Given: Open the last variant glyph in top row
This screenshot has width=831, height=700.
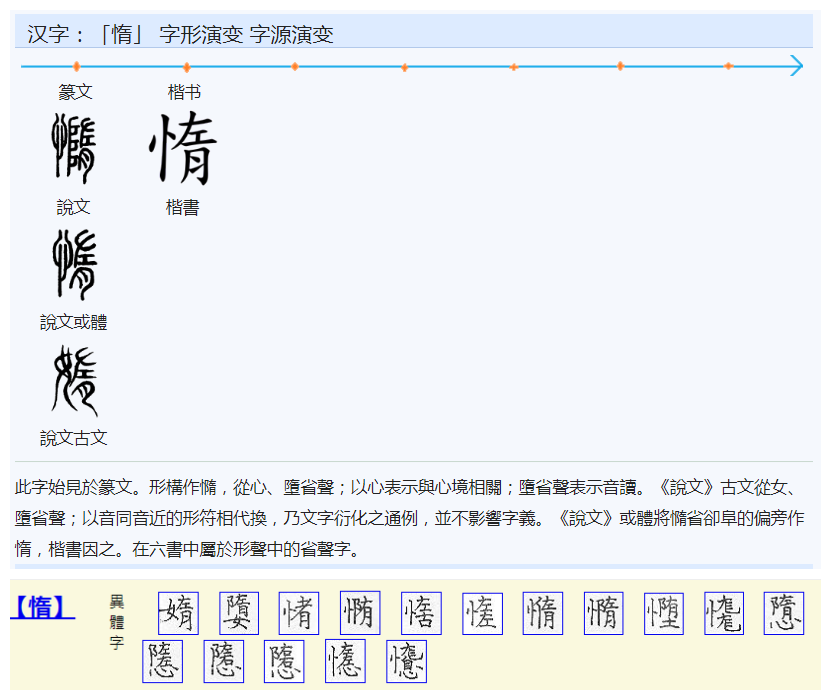Looking at the screenshot, I should 784,614.
